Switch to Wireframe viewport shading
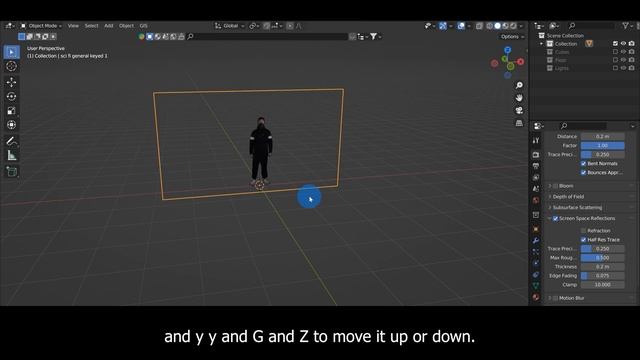 (490, 26)
